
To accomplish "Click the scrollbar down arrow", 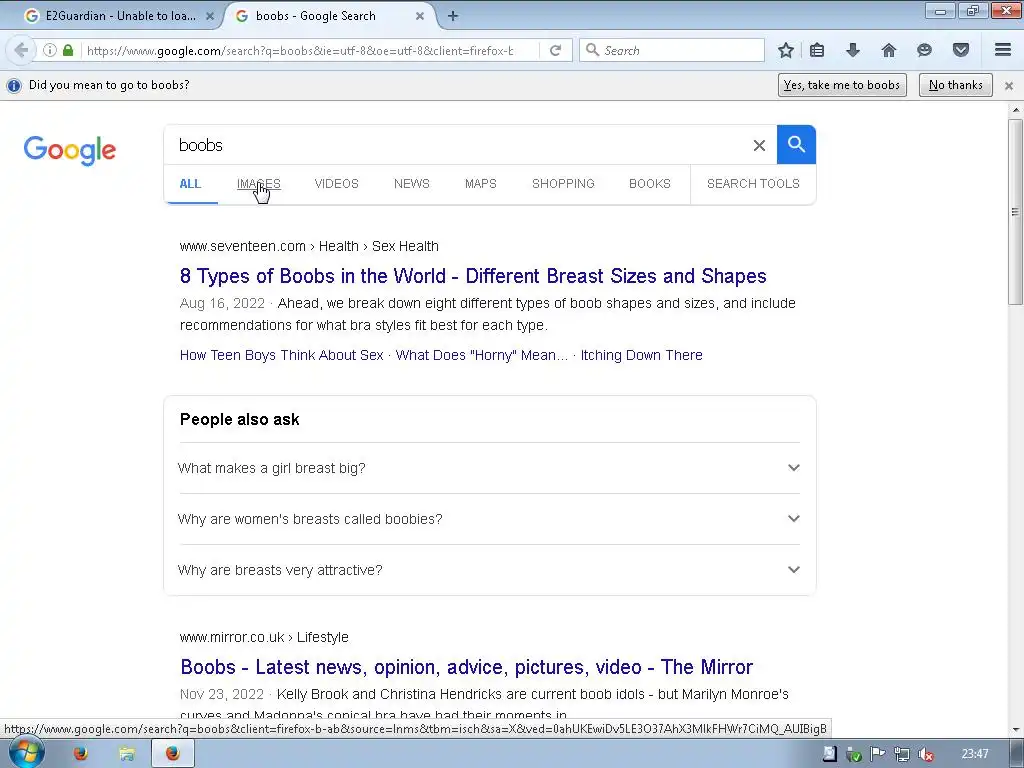I will (x=1015, y=730).
